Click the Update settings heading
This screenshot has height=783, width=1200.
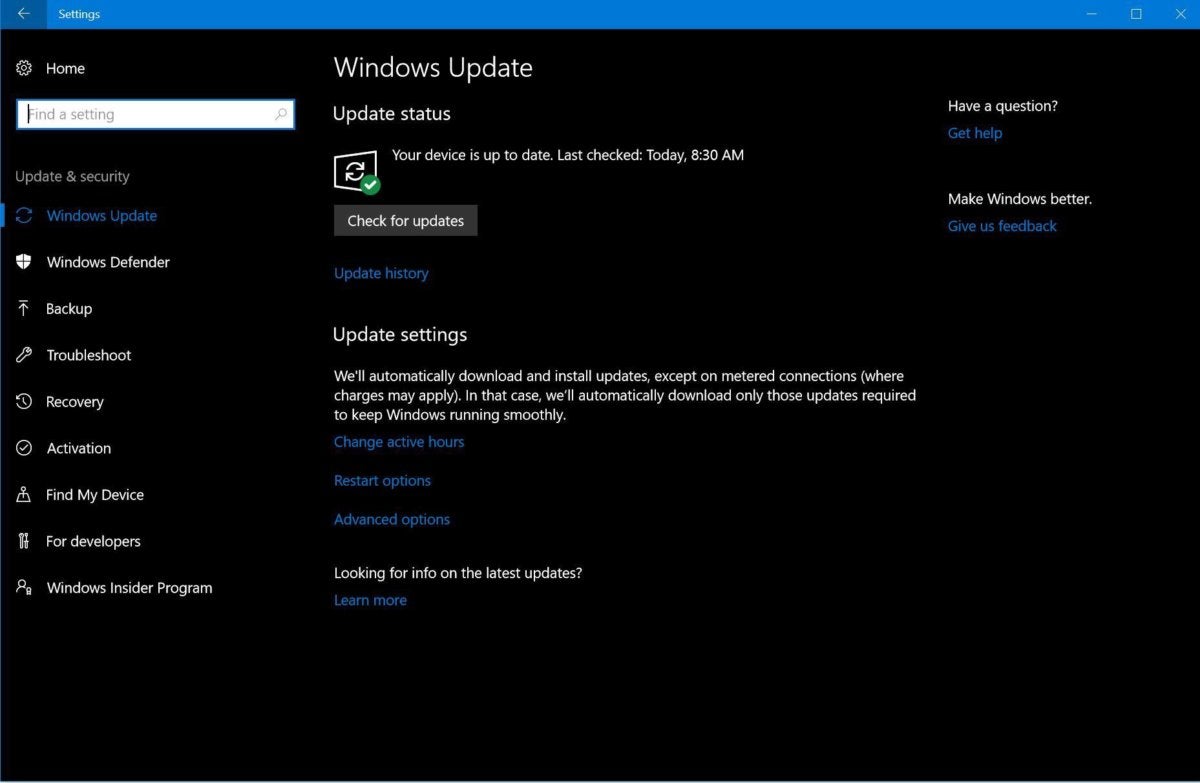pos(400,335)
